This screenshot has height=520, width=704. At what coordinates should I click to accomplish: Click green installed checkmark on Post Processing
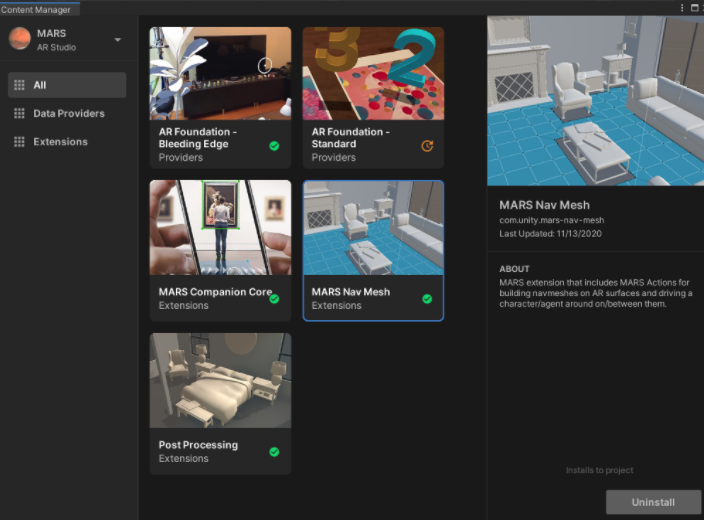click(x=274, y=452)
